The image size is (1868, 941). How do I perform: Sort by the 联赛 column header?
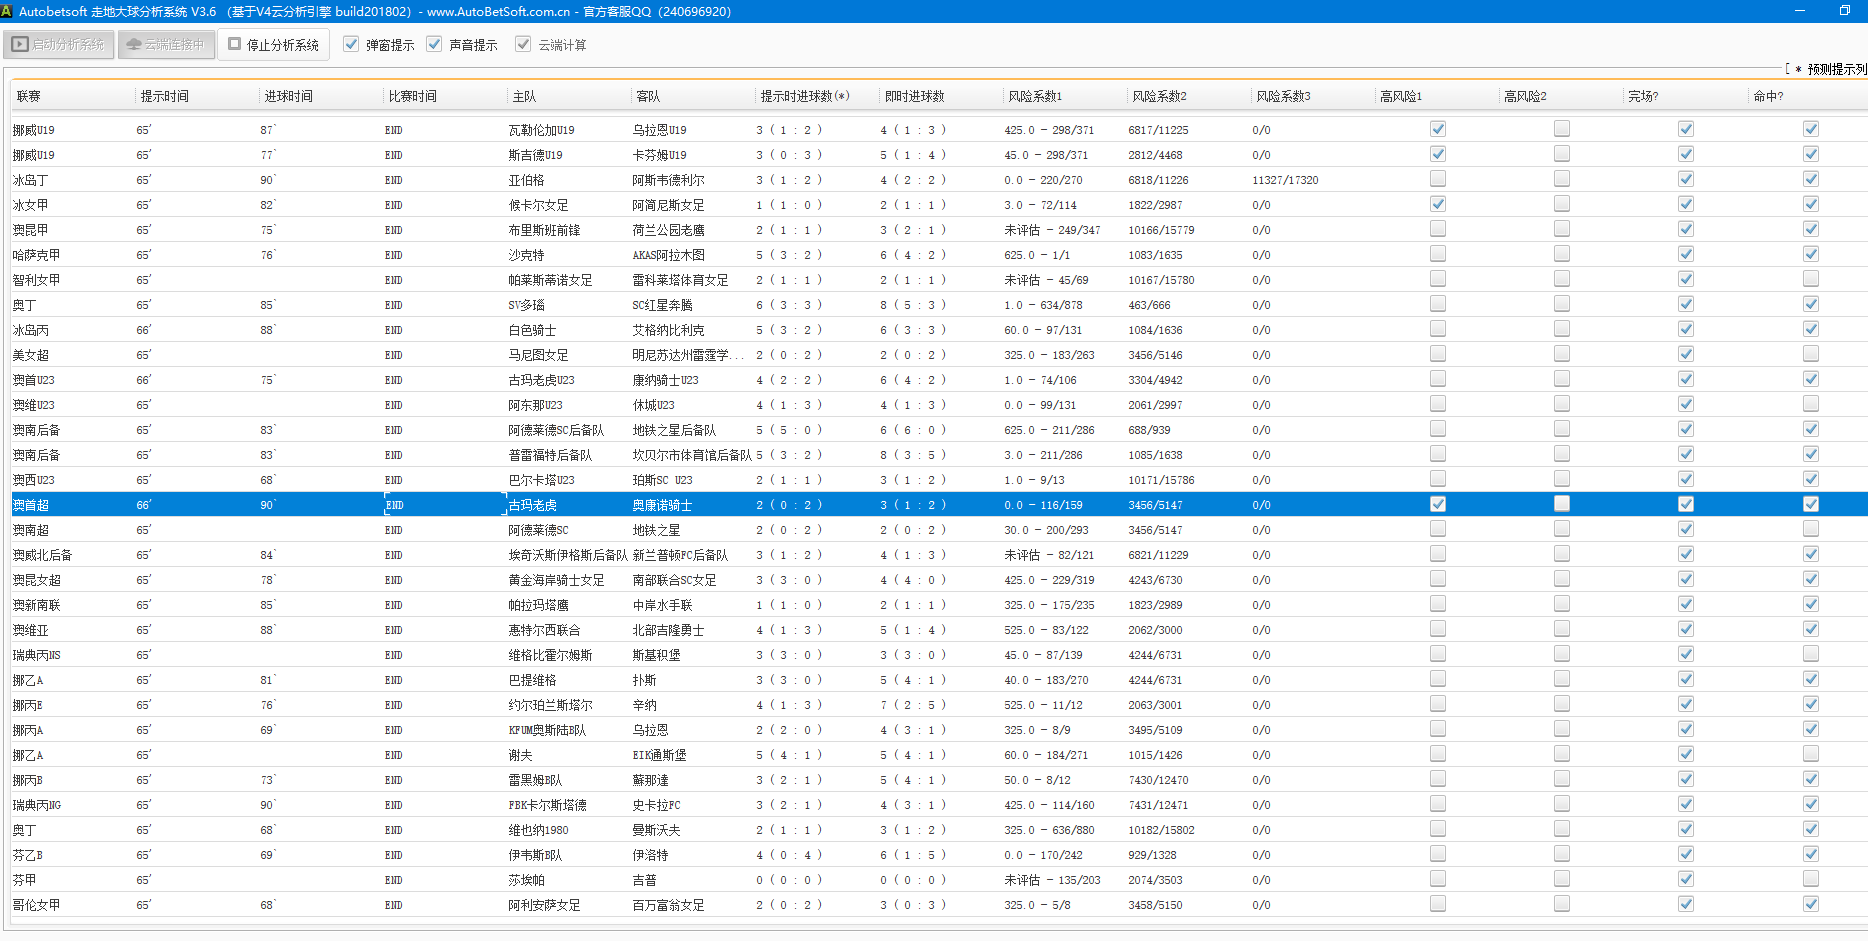pos(29,96)
